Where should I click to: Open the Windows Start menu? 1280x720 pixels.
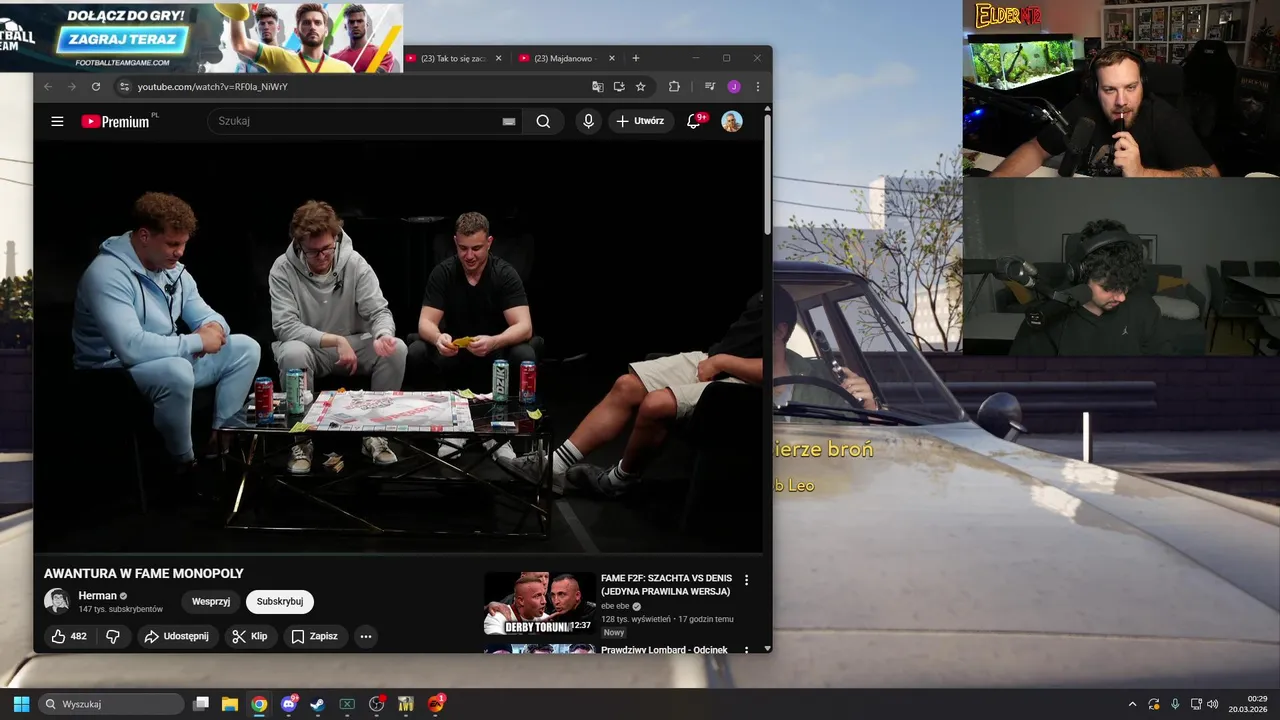coord(21,704)
